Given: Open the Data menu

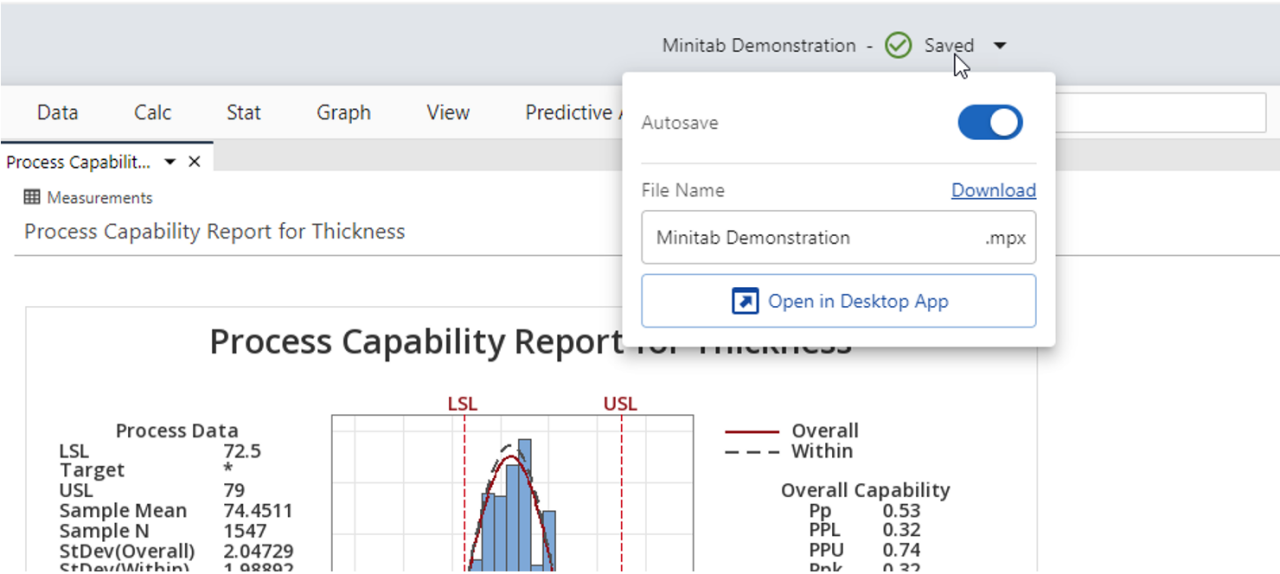Looking at the screenshot, I should click(57, 113).
